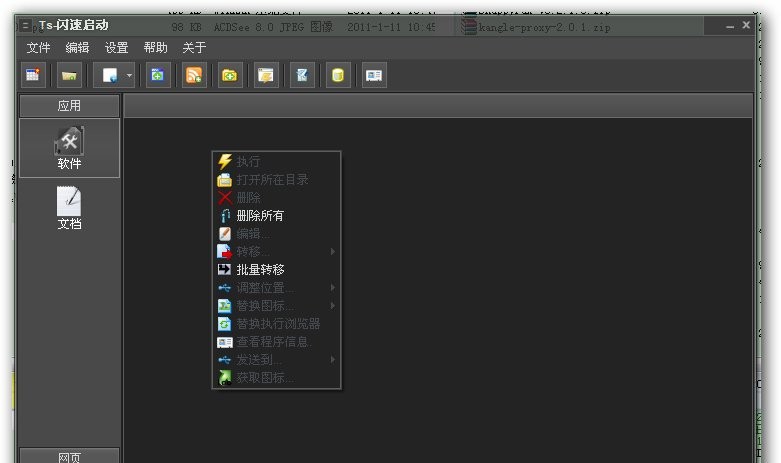The image size is (781, 463).
Task: Click the yellow database cylinder icon
Action: (x=338, y=76)
